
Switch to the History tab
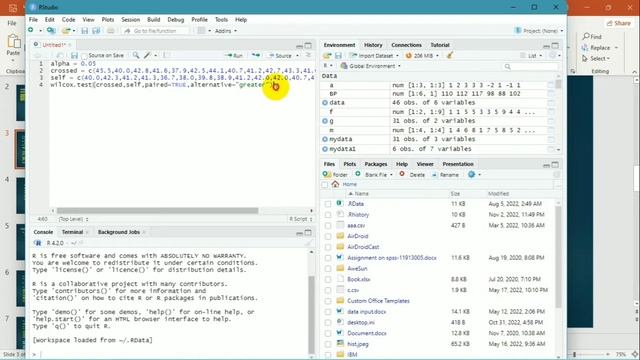373,45
